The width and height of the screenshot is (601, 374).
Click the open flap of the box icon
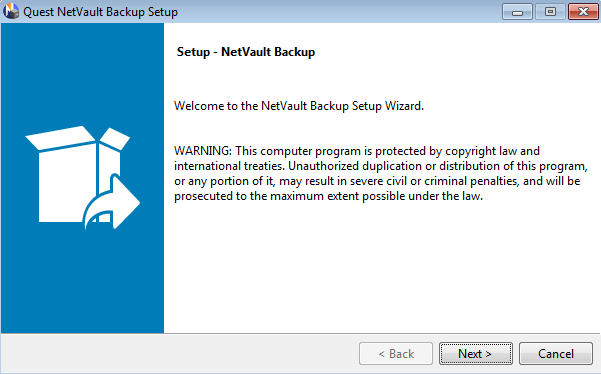point(115,139)
